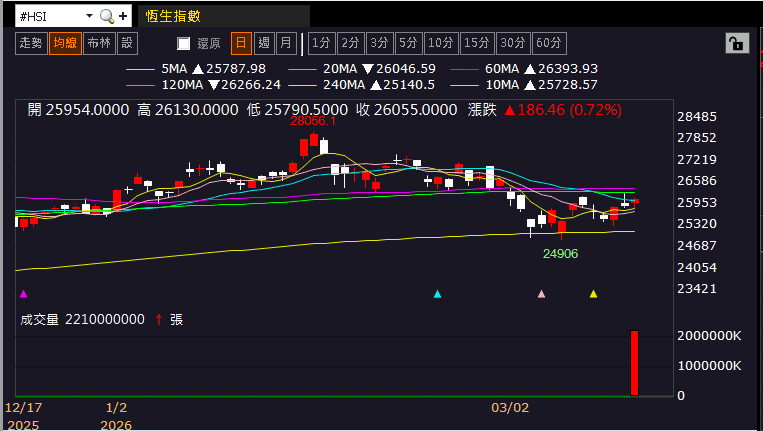Enable the 還原 checkbox
The height and width of the screenshot is (431, 763).
point(183,44)
